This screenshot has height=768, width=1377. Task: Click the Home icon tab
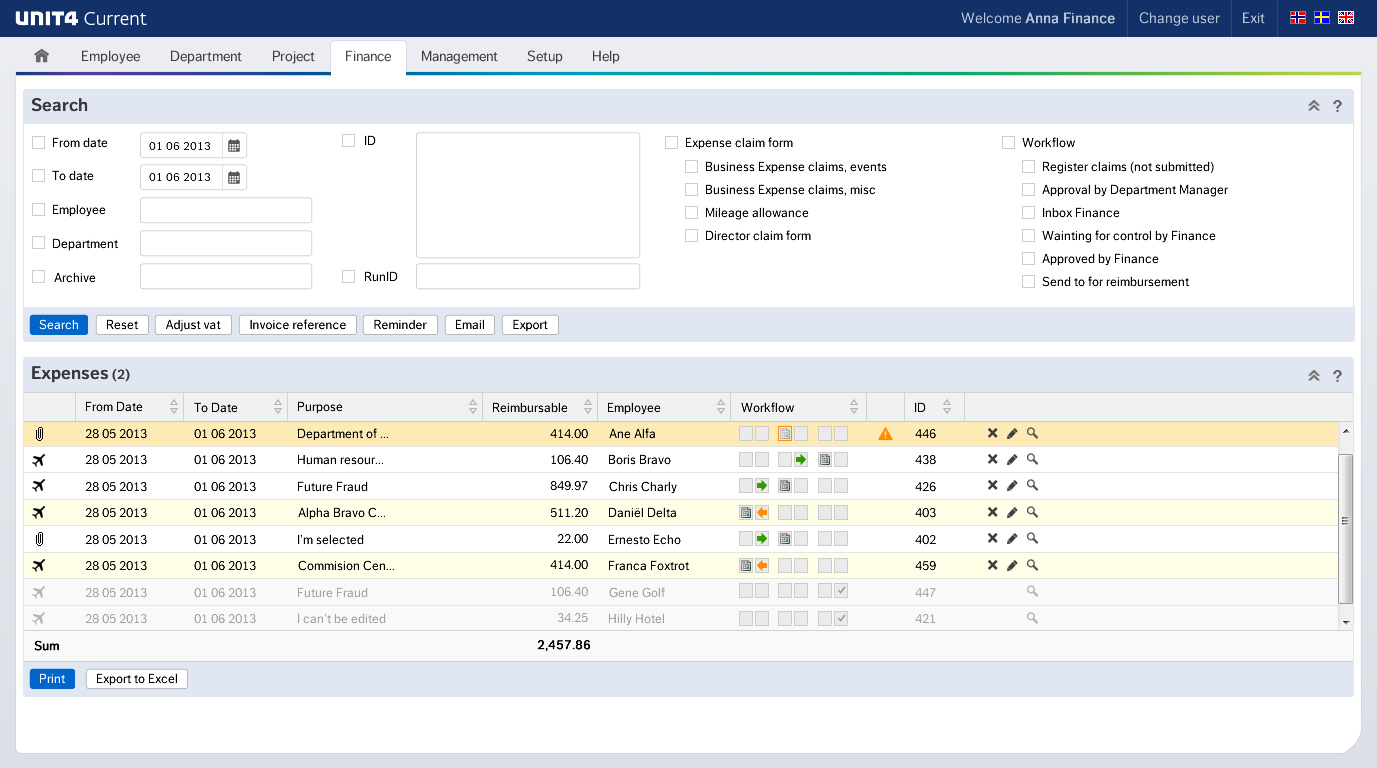[x=41, y=56]
